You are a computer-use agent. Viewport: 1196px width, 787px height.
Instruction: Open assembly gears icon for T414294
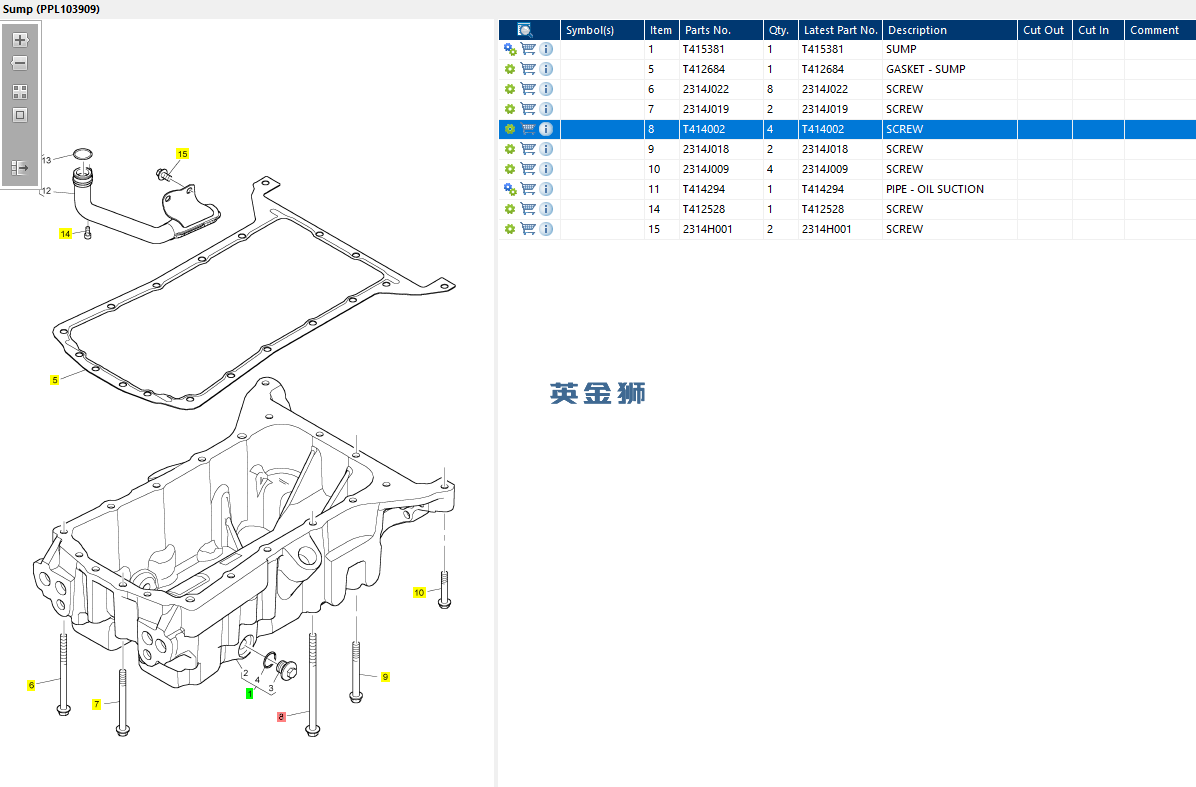tap(510, 189)
